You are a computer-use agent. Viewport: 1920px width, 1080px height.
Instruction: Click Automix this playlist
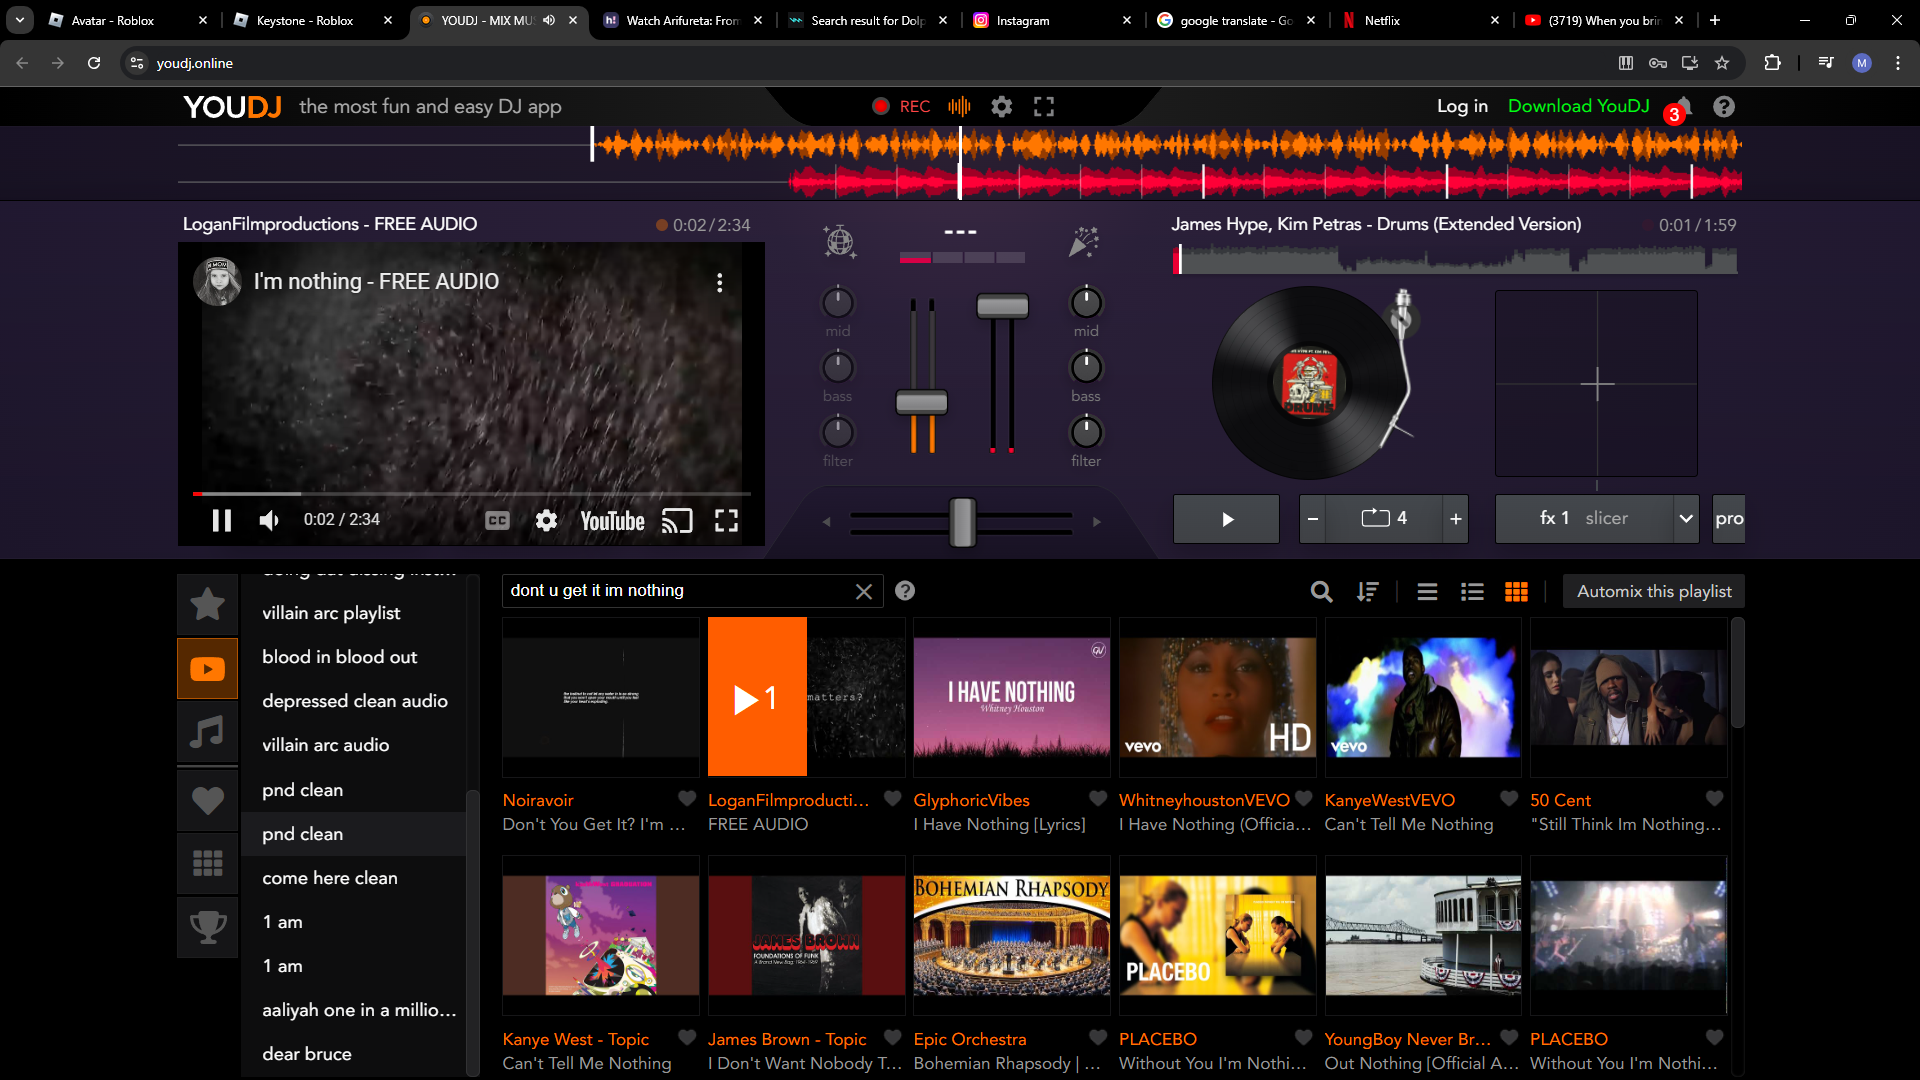point(1654,591)
